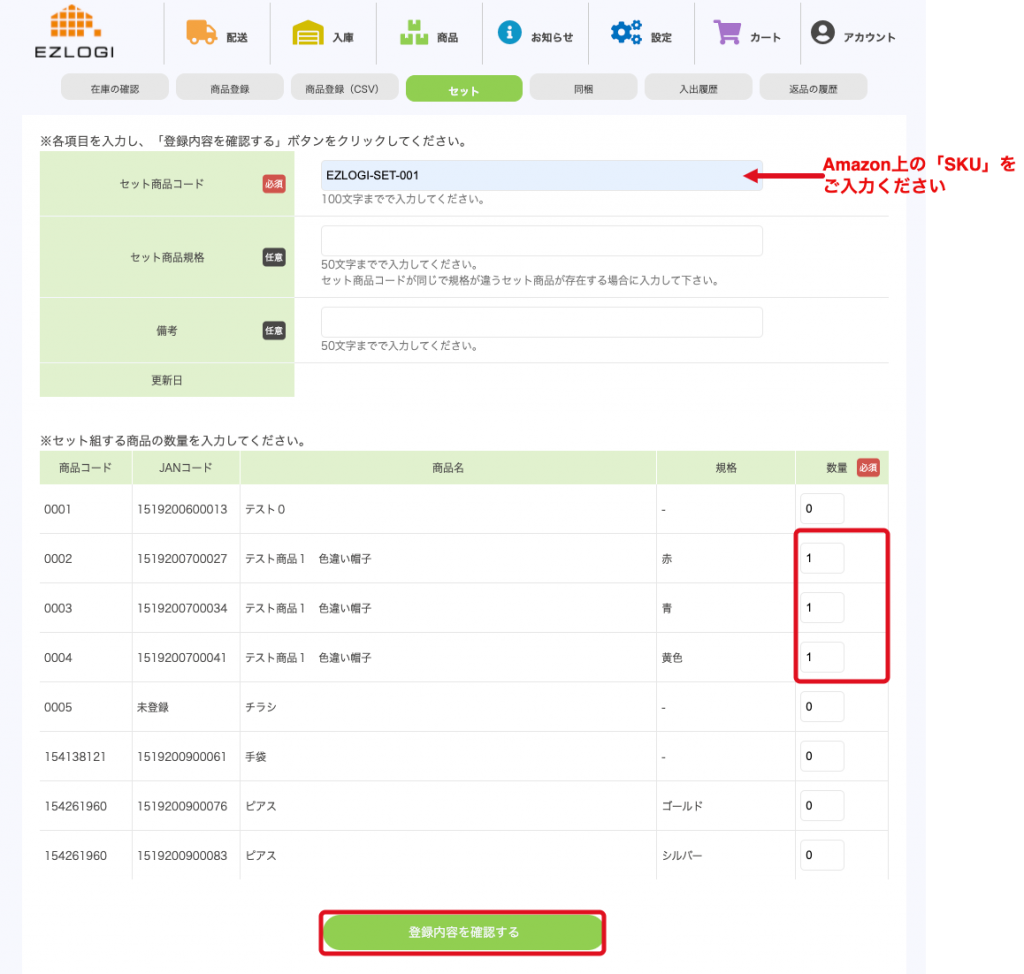Click the delivery truck icon

[x=201, y=33]
